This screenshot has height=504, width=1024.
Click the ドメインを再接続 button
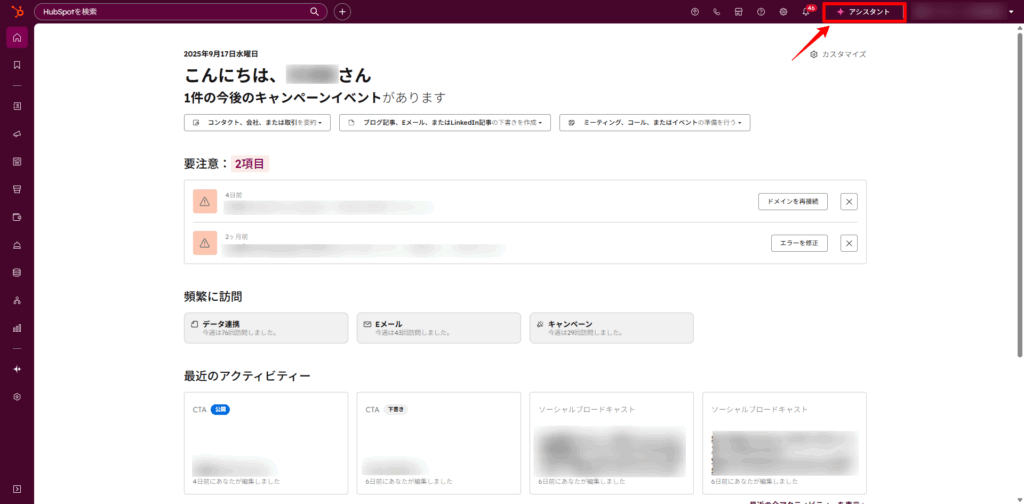pos(792,201)
